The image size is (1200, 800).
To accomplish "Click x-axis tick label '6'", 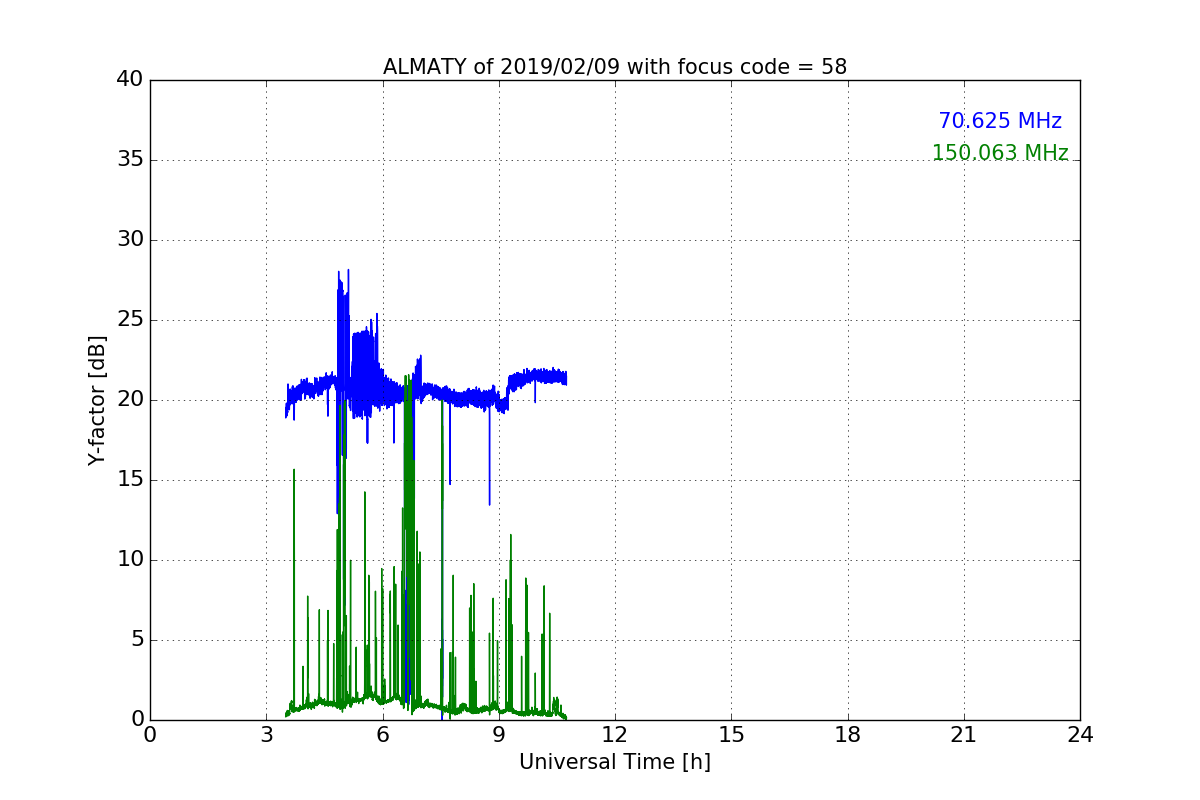I will pyautogui.click(x=382, y=735).
